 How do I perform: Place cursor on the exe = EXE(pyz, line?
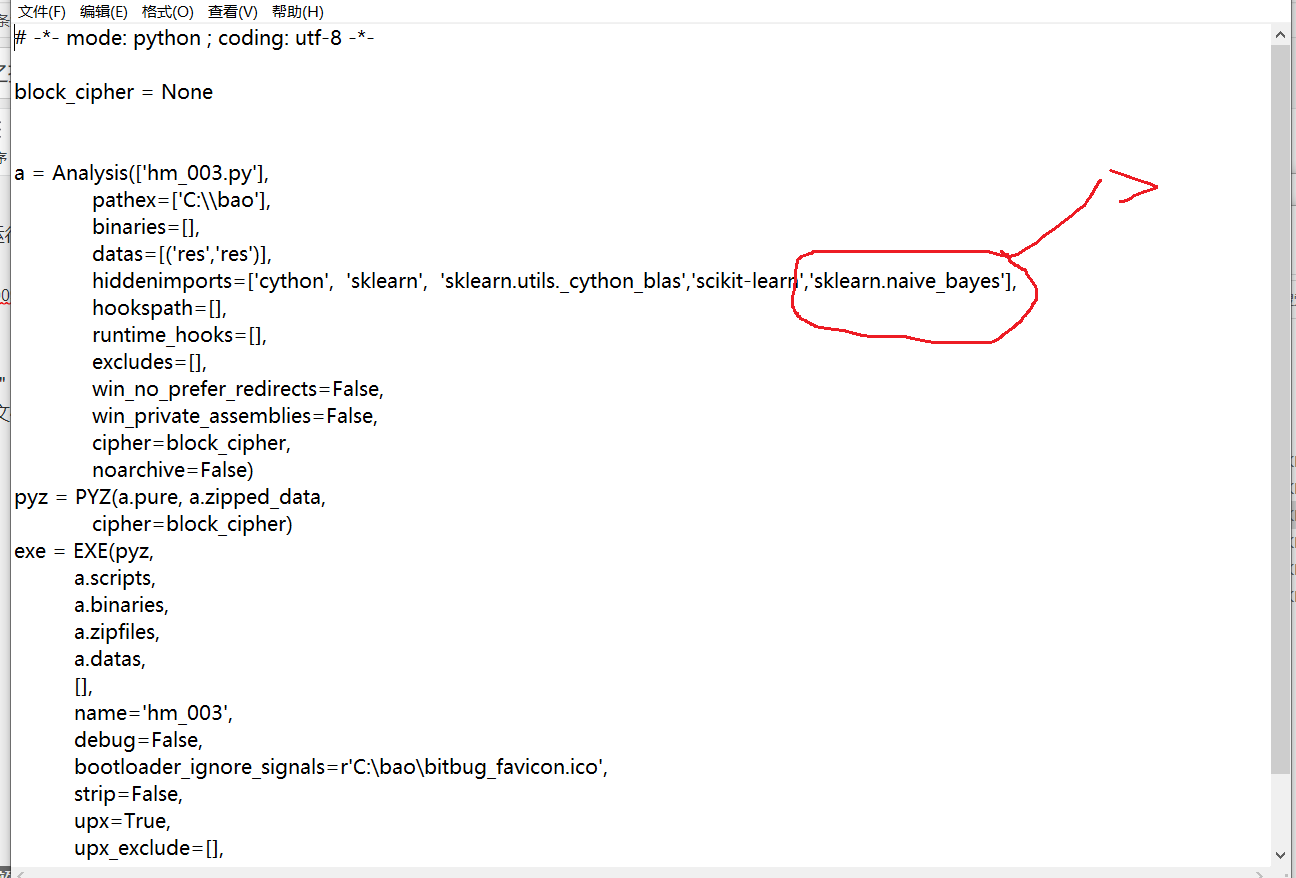click(x=85, y=550)
